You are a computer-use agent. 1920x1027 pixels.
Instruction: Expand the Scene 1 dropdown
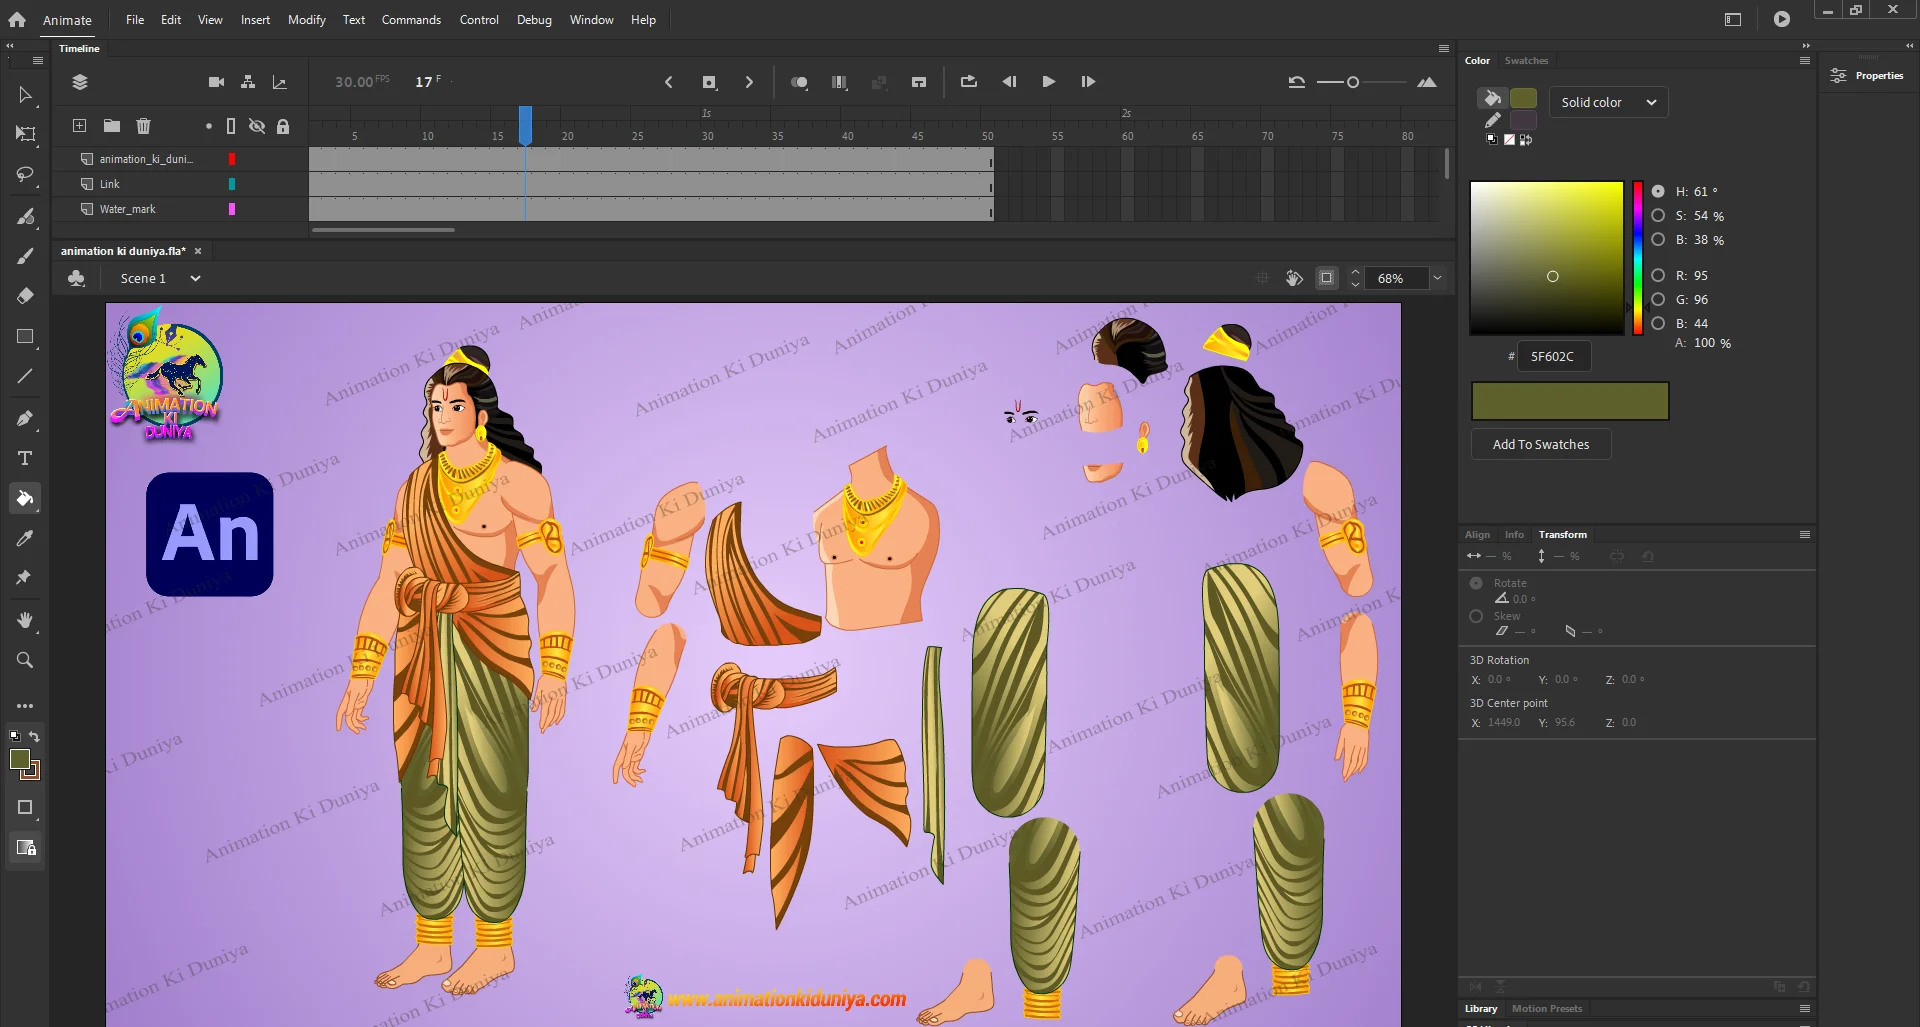tap(195, 279)
